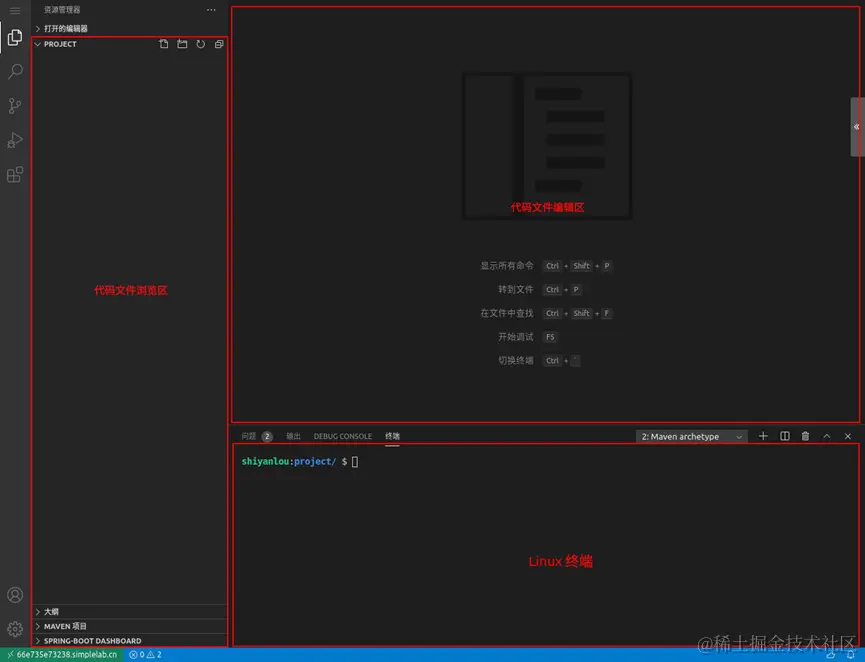Expand the 大纲 outline section

pyautogui.click(x=130, y=611)
